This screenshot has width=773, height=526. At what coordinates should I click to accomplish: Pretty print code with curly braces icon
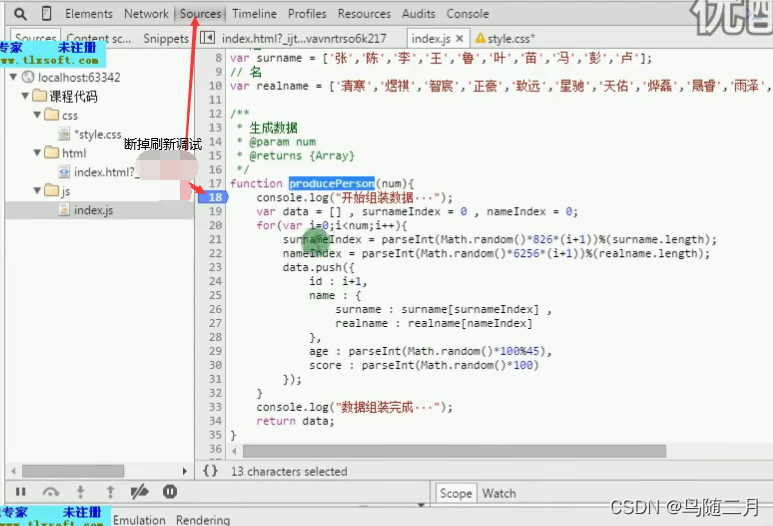tap(210, 470)
